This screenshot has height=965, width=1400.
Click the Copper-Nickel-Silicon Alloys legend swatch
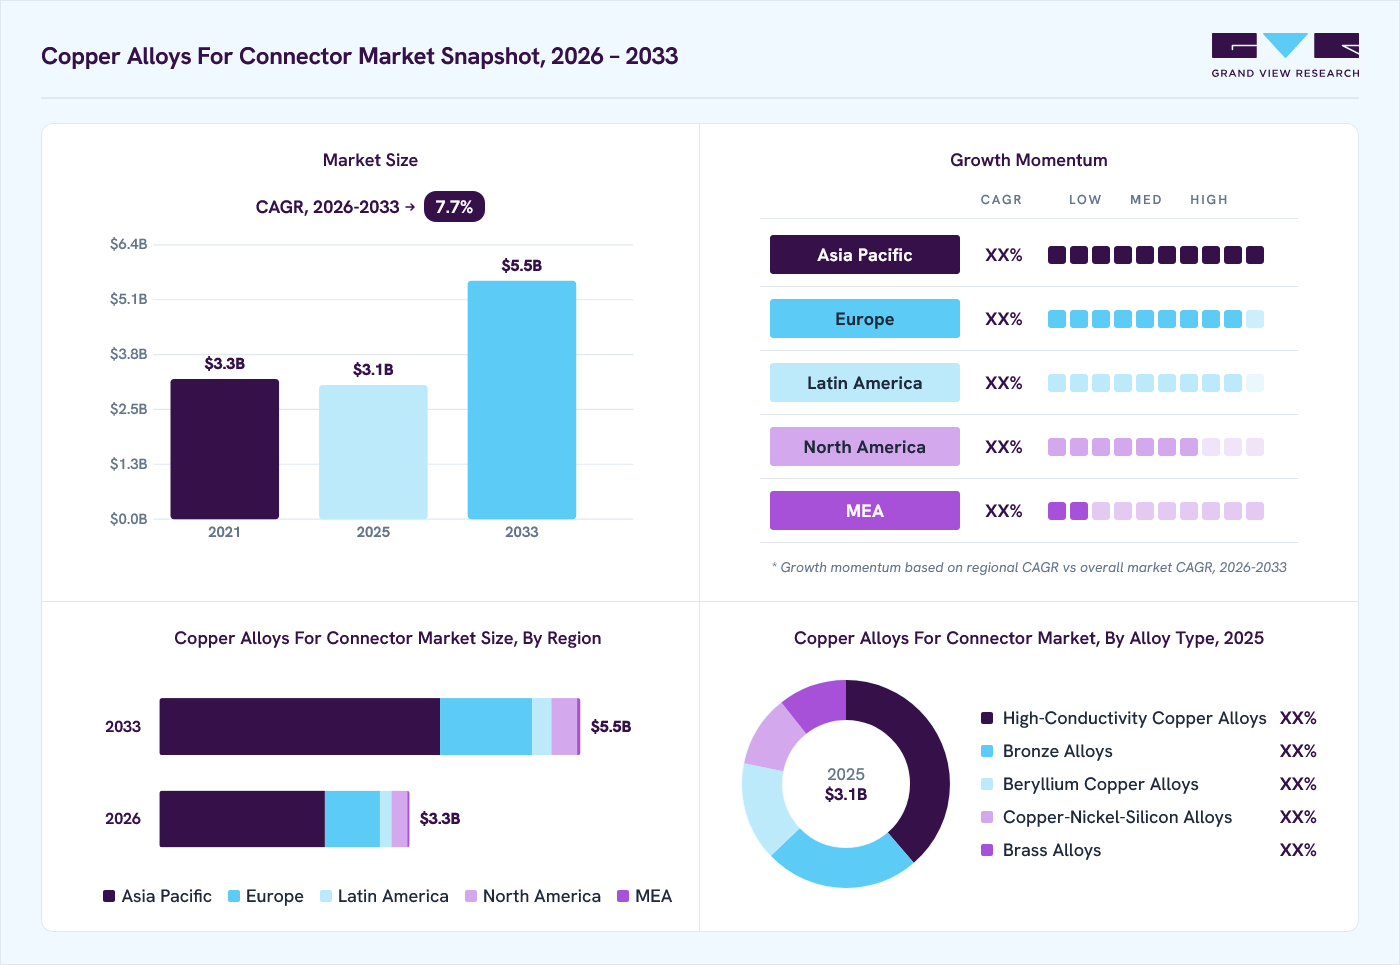(987, 817)
